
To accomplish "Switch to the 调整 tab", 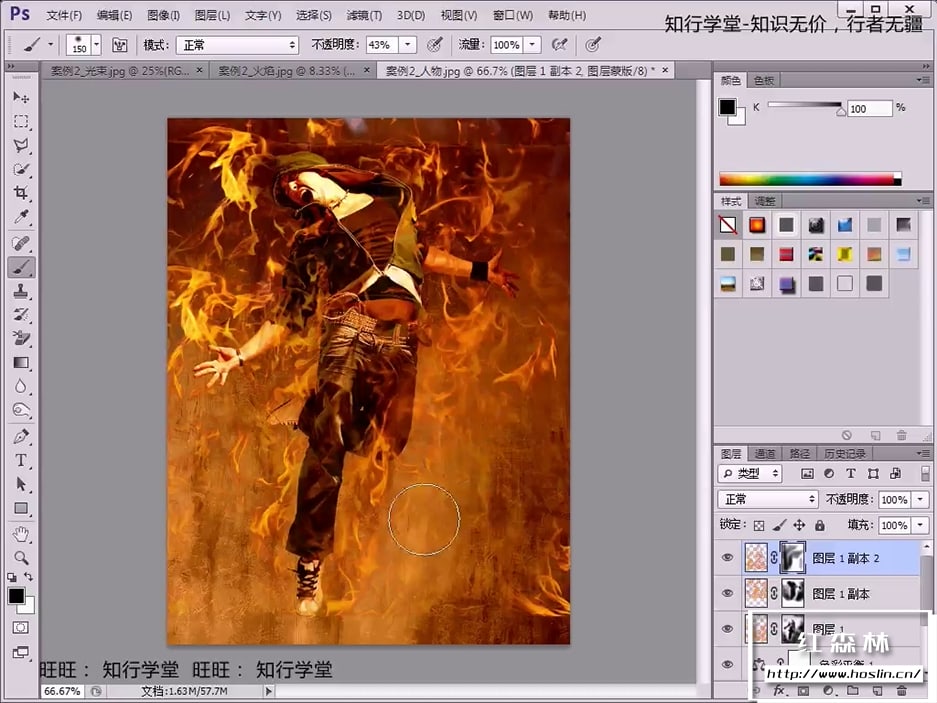I will pos(765,201).
